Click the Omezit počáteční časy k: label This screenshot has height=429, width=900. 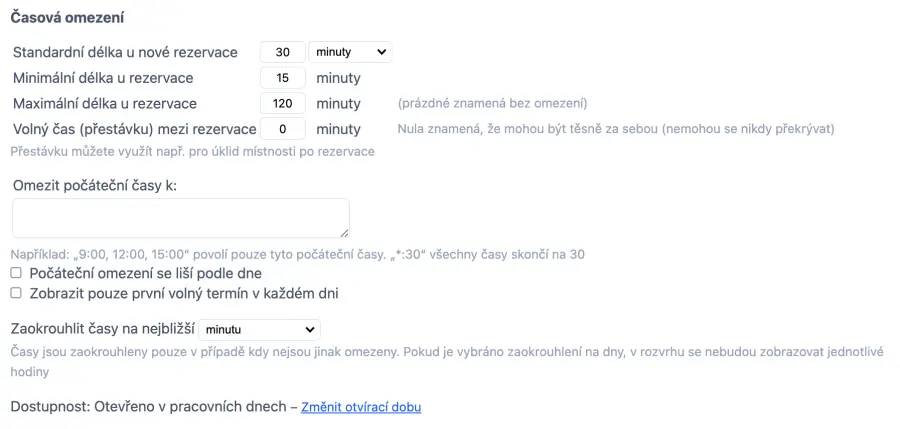95,185
